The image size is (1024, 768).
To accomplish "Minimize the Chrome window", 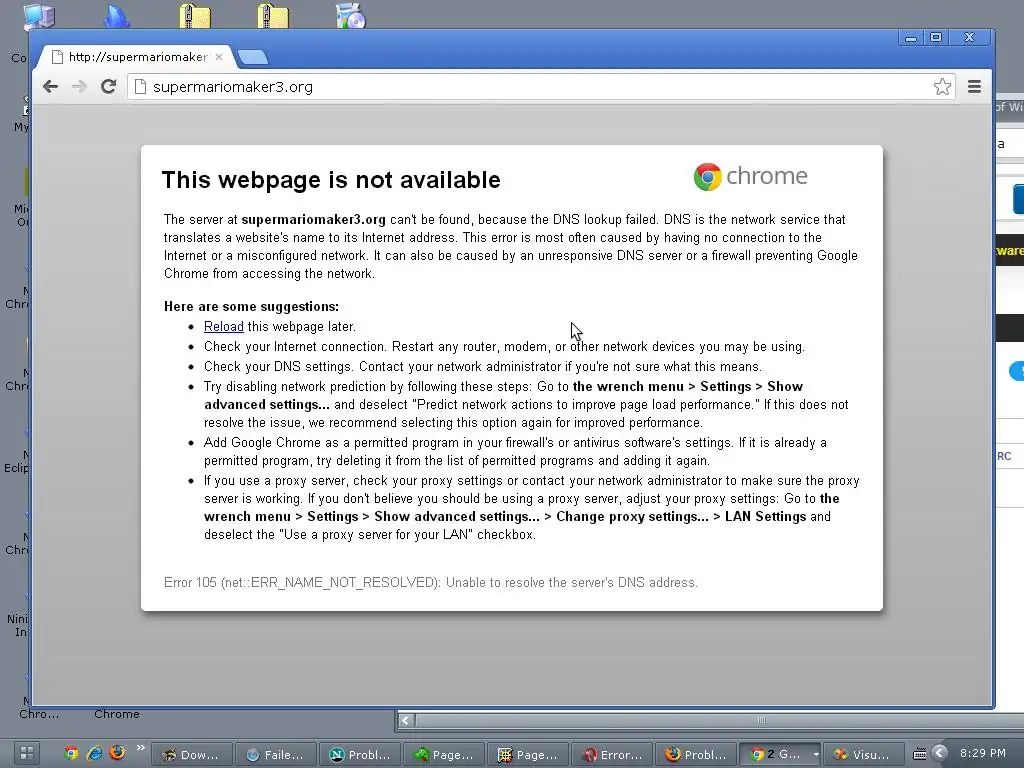I will (x=910, y=38).
